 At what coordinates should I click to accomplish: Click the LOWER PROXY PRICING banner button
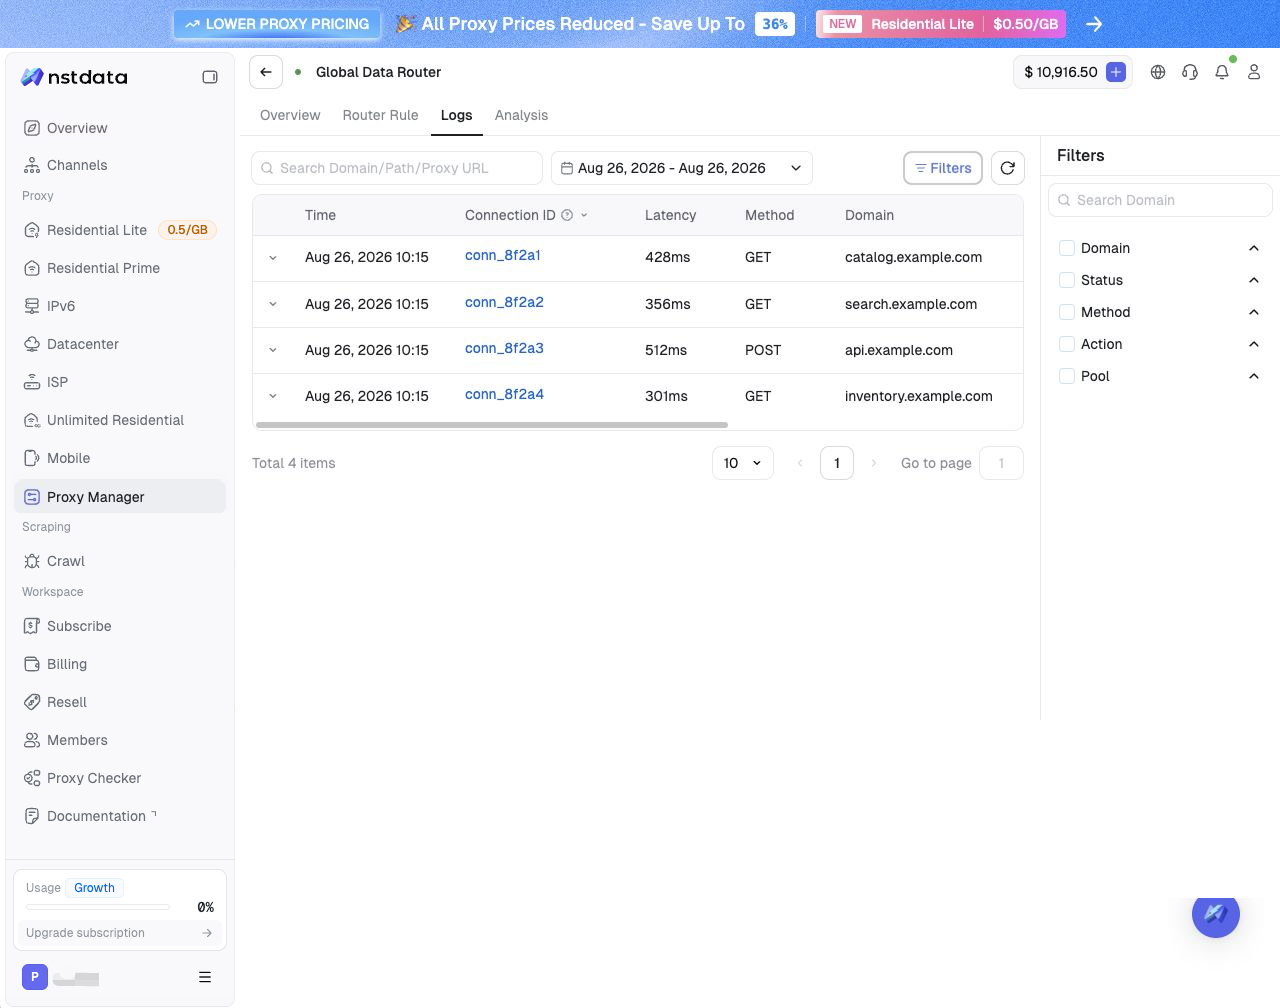coord(277,24)
